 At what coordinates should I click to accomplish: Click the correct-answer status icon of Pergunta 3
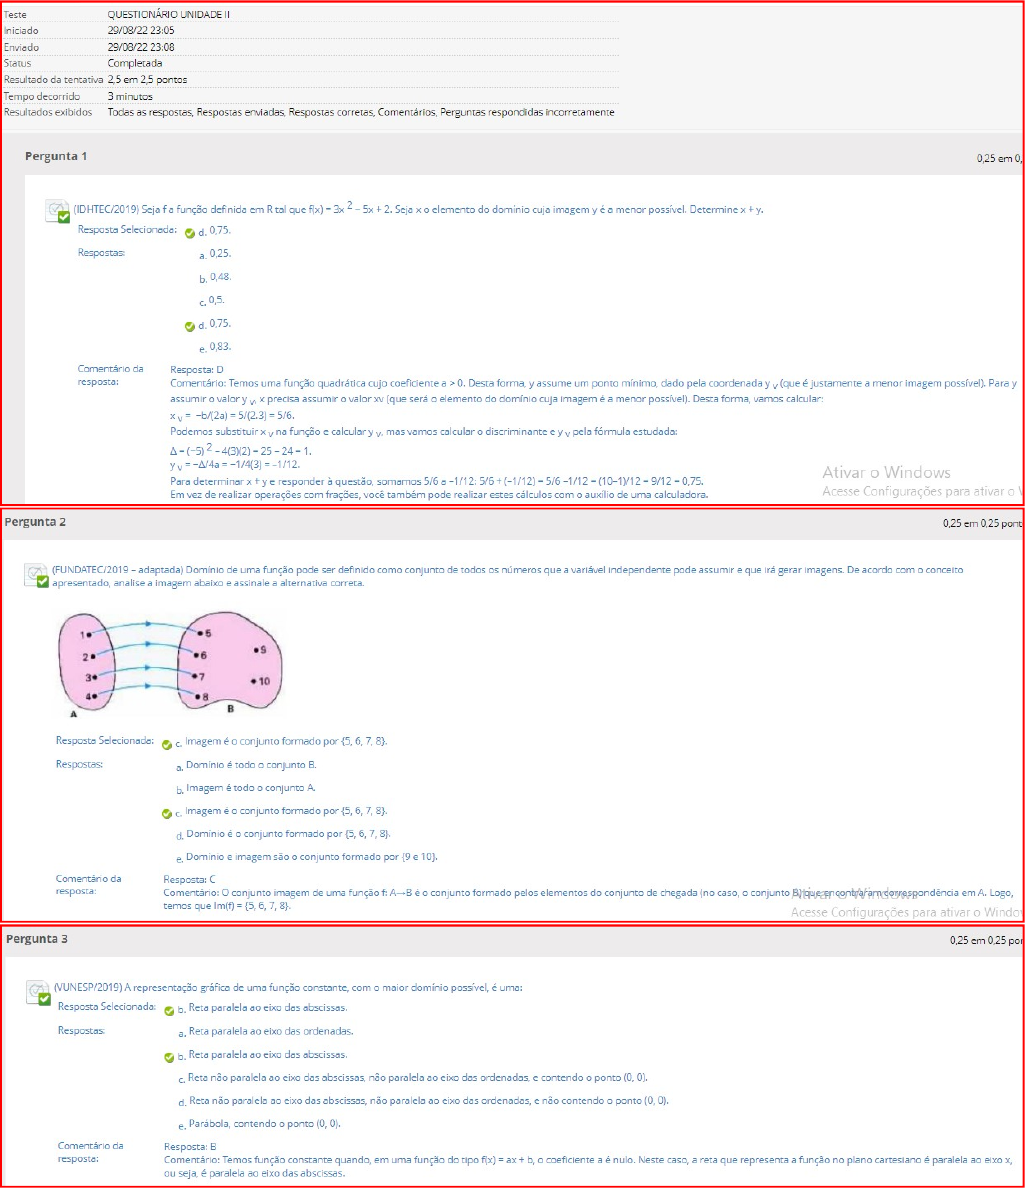click(x=38, y=992)
